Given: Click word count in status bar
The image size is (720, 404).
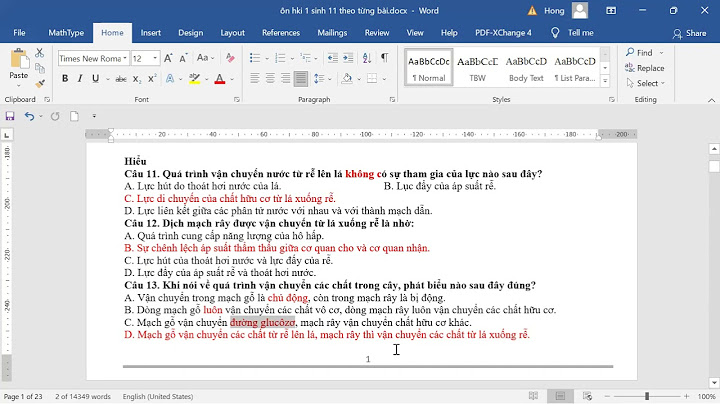Looking at the screenshot, I should (x=83, y=396).
